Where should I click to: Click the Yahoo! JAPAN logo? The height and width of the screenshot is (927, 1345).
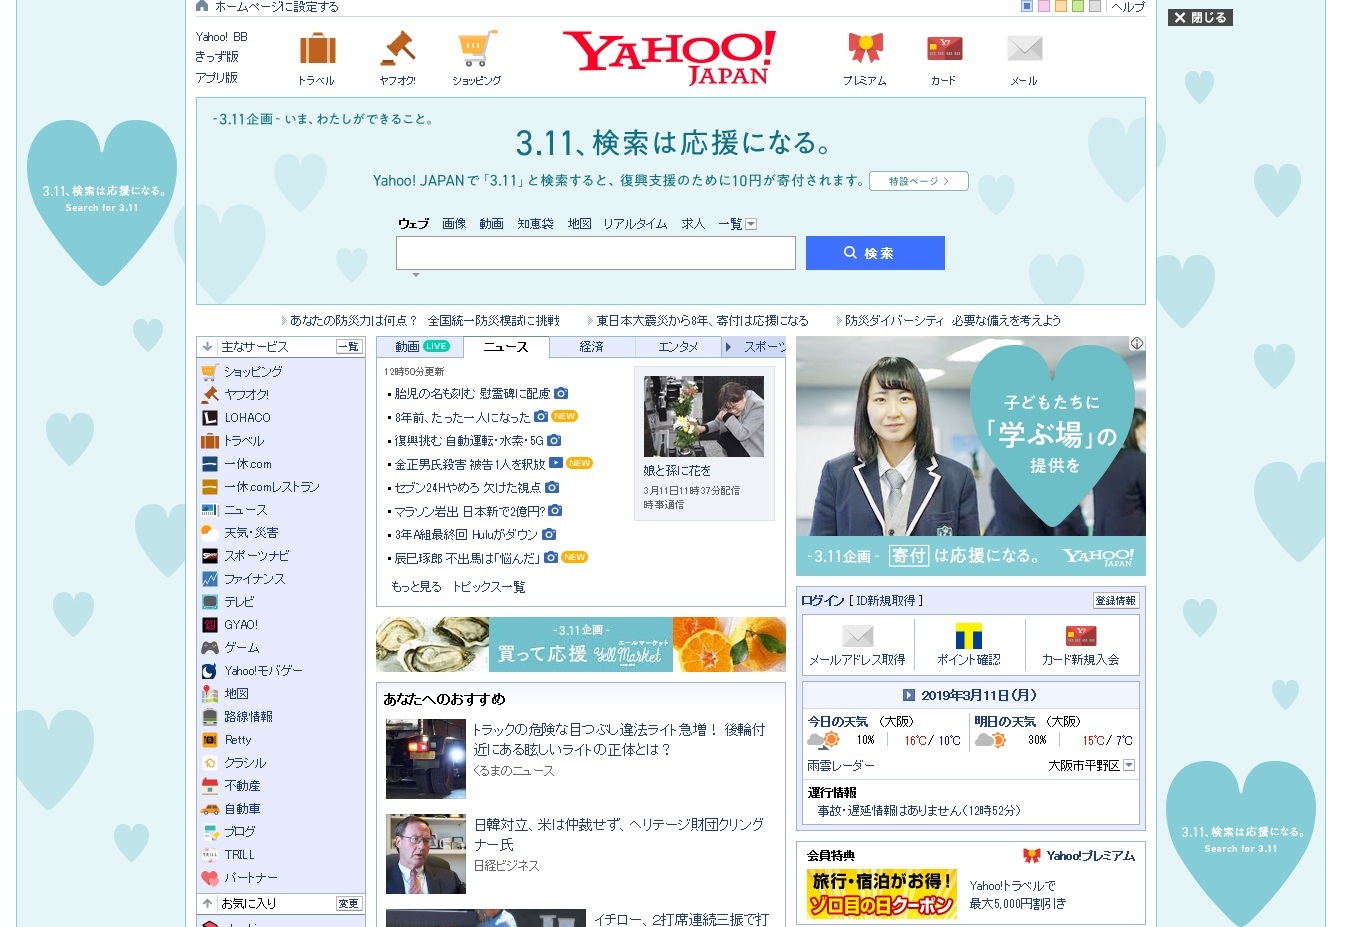tap(669, 57)
